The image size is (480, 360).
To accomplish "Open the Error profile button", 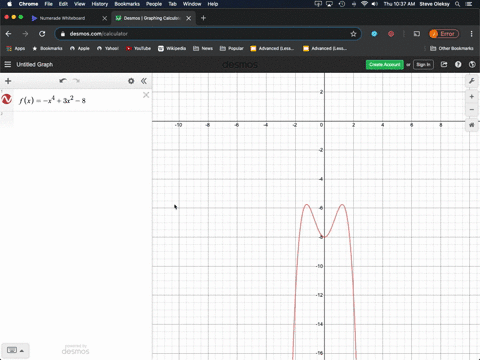I will (444, 34).
